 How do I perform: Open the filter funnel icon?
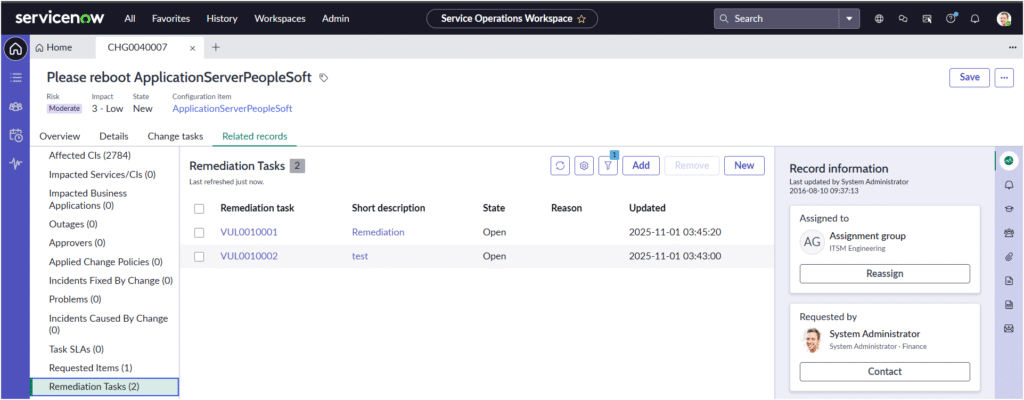coord(608,166)
